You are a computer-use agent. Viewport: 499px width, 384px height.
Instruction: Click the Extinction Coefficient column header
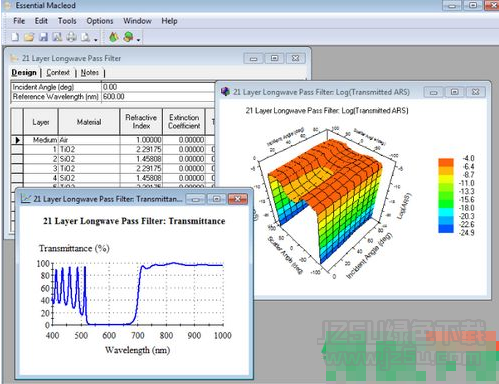[x=184, y=122]
